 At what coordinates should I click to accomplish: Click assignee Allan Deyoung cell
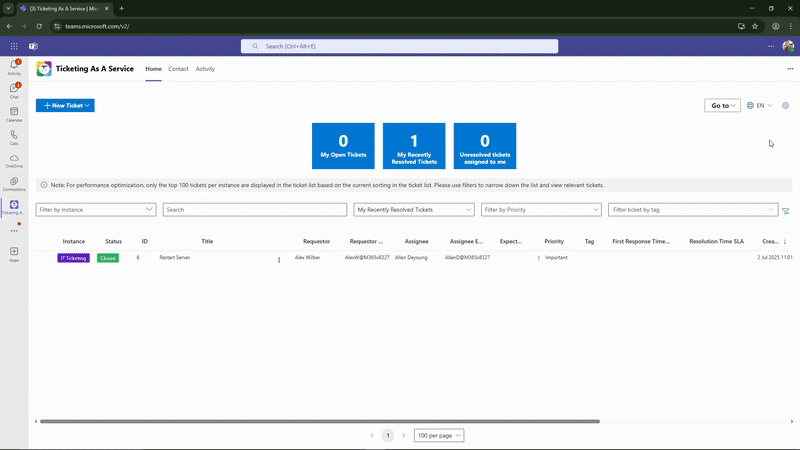pyautogui.click(x=411, y=258)
